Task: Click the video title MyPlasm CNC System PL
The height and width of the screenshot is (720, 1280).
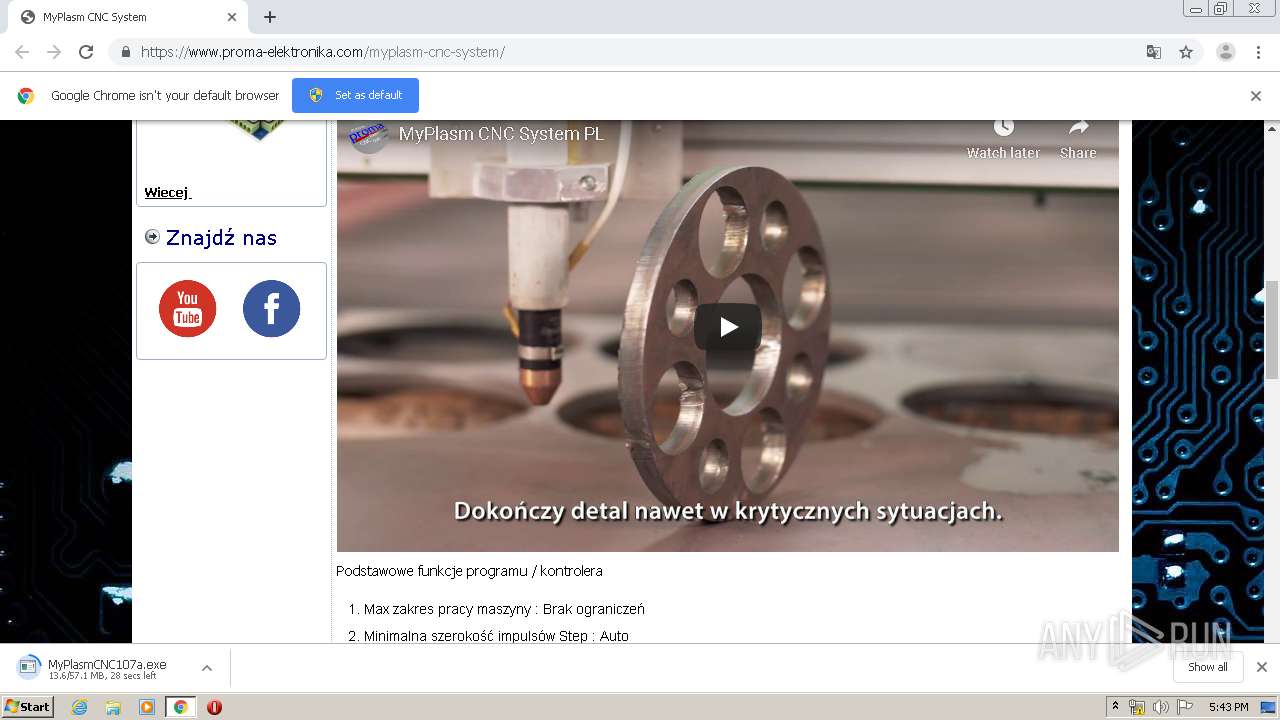Action: (501, 134)
